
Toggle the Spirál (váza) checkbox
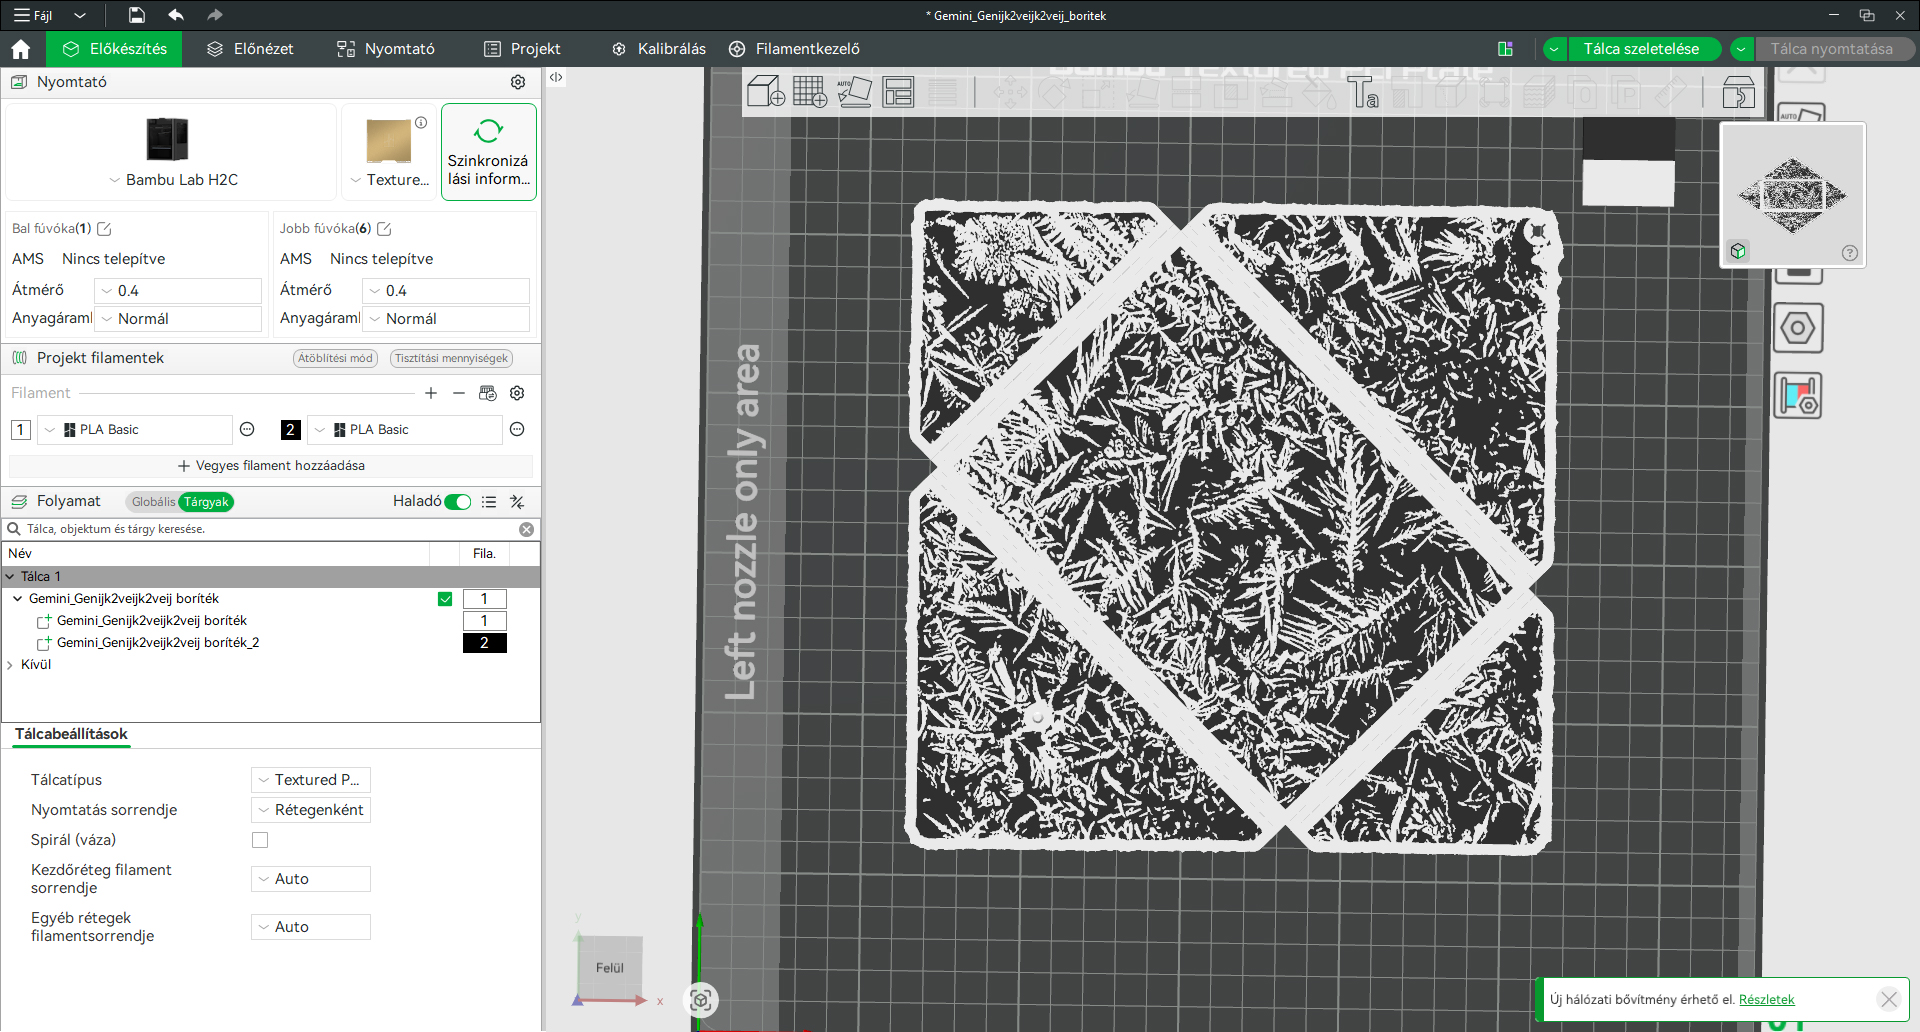(x=260, y=840)
